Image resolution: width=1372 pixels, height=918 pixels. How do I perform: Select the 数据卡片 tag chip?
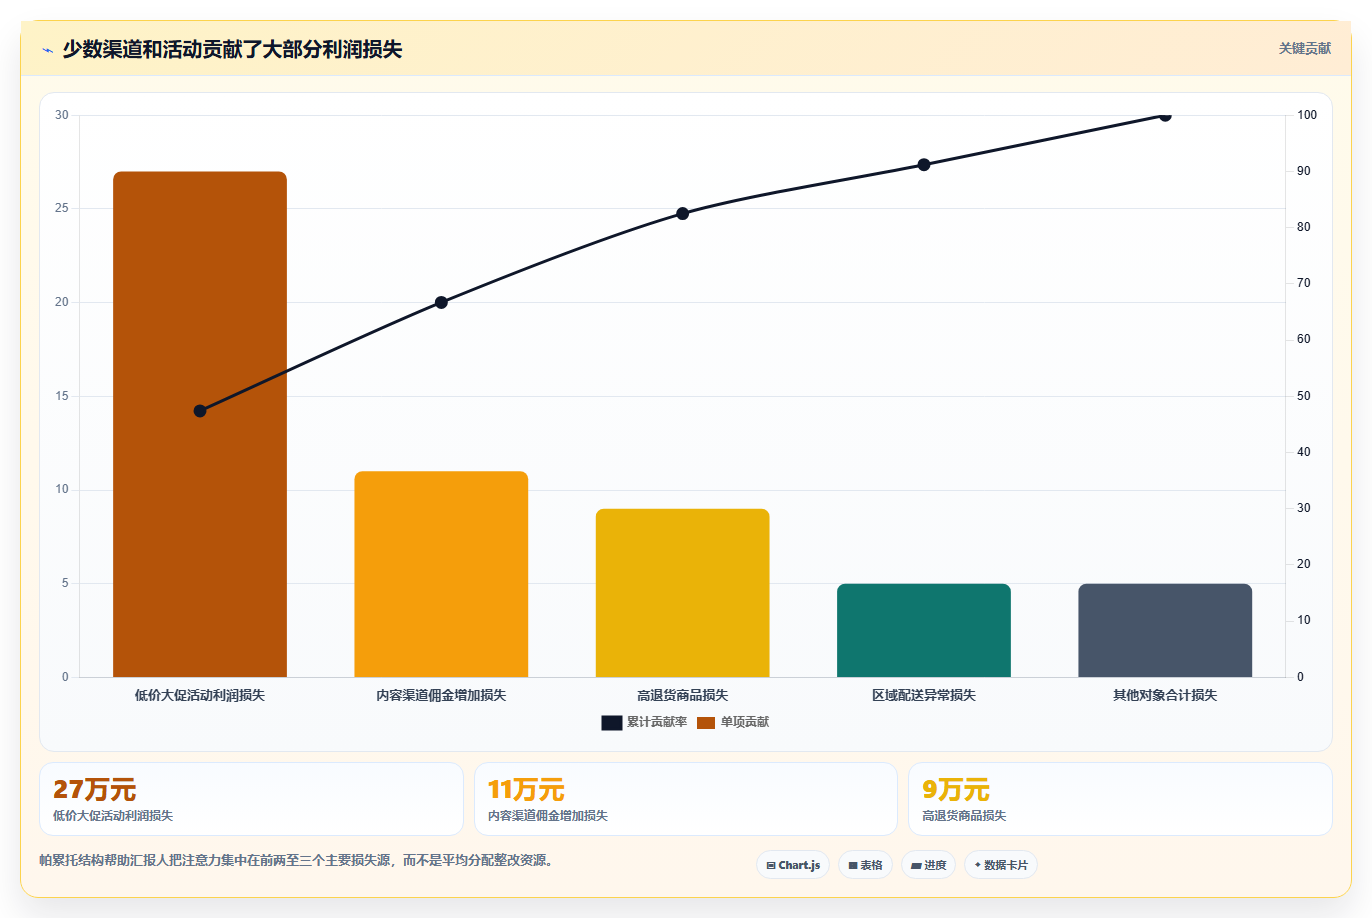pos(1001,865)
